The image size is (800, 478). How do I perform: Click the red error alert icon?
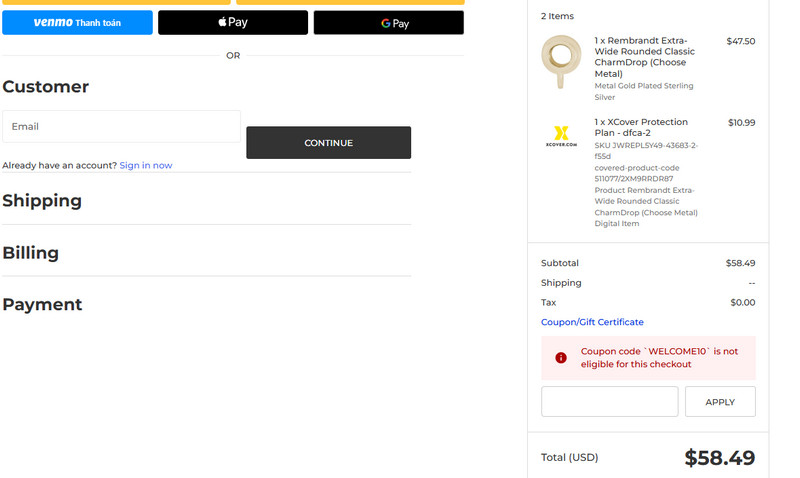click(561, 358)
